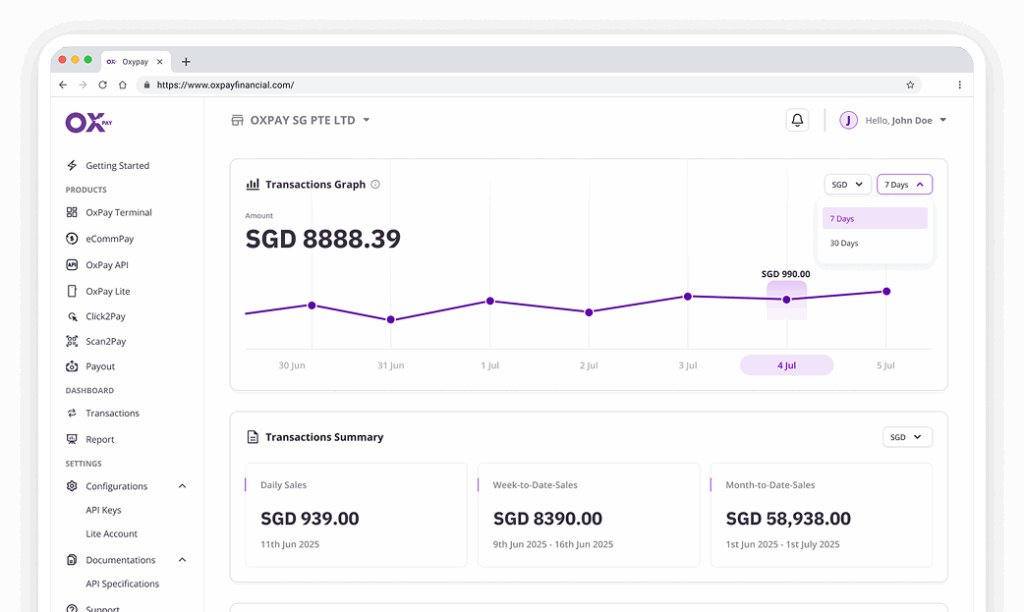Select the 30 Days option
Image resolution: width=1024 pixels, height=612 pixels.
tap(843, 243)
